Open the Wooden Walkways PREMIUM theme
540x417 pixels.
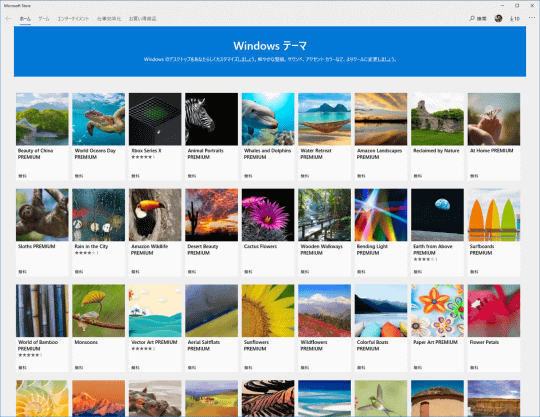pyautogui.click(x=324, y=232)
